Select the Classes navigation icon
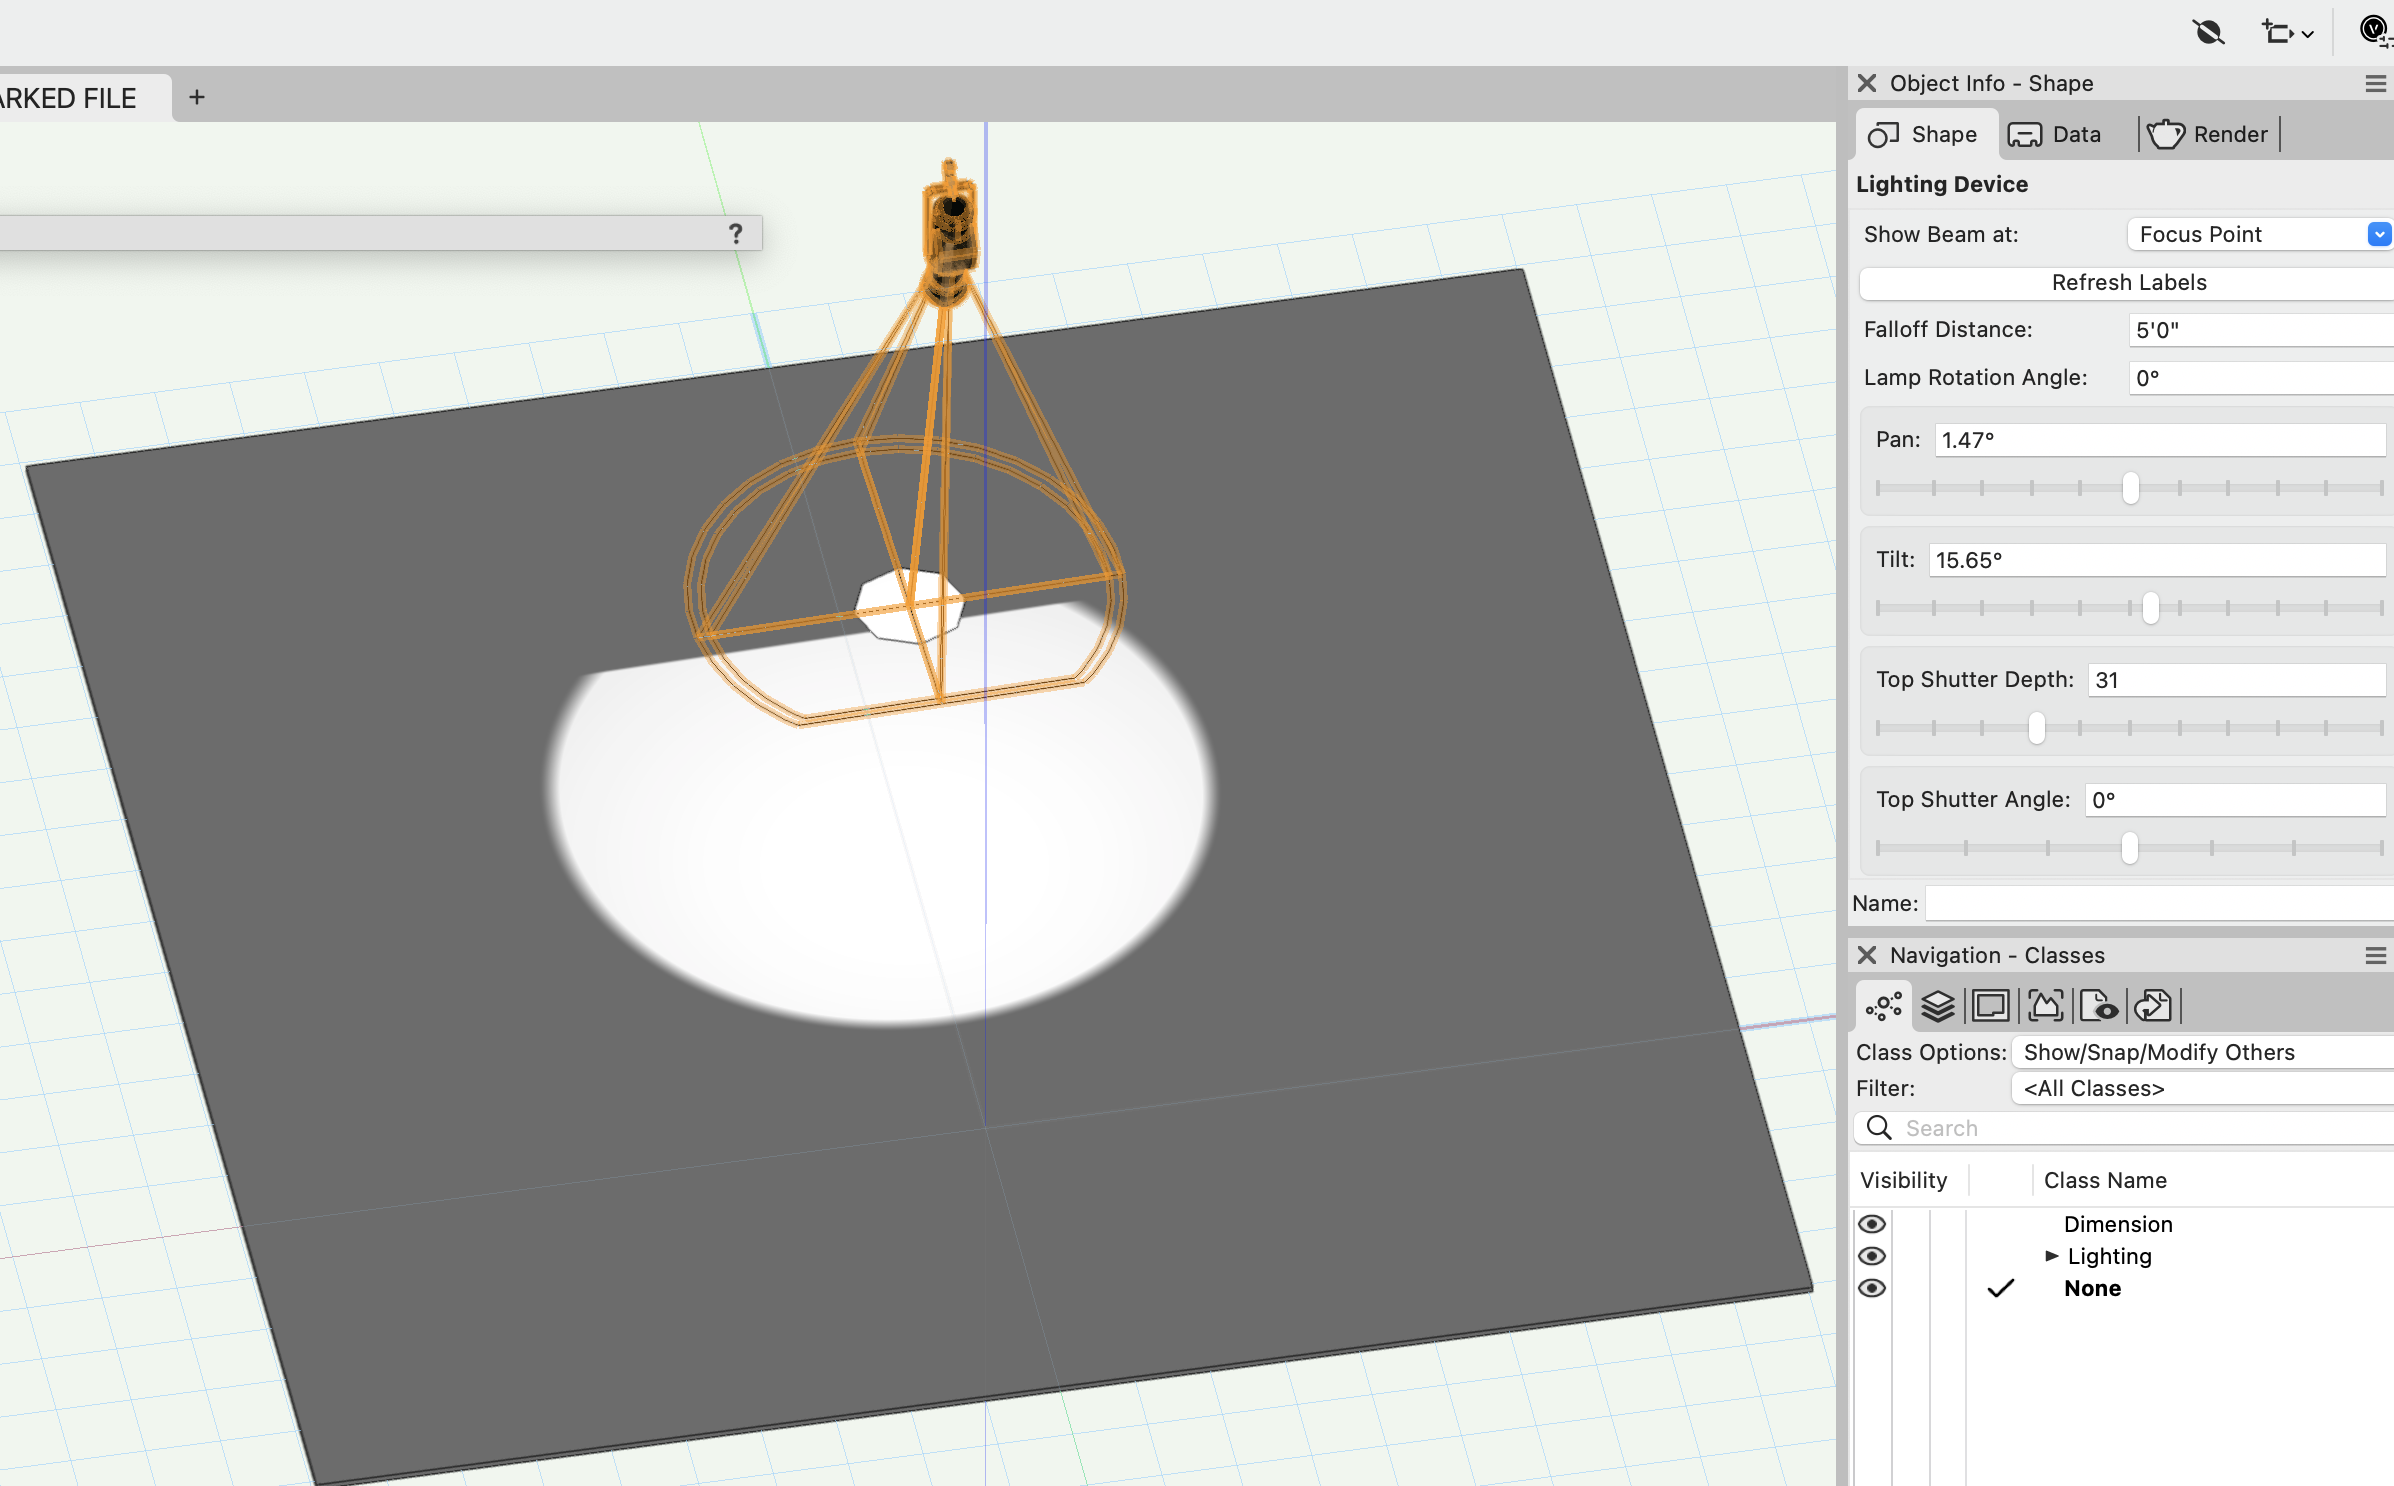 click(x=1883, y=1006)
